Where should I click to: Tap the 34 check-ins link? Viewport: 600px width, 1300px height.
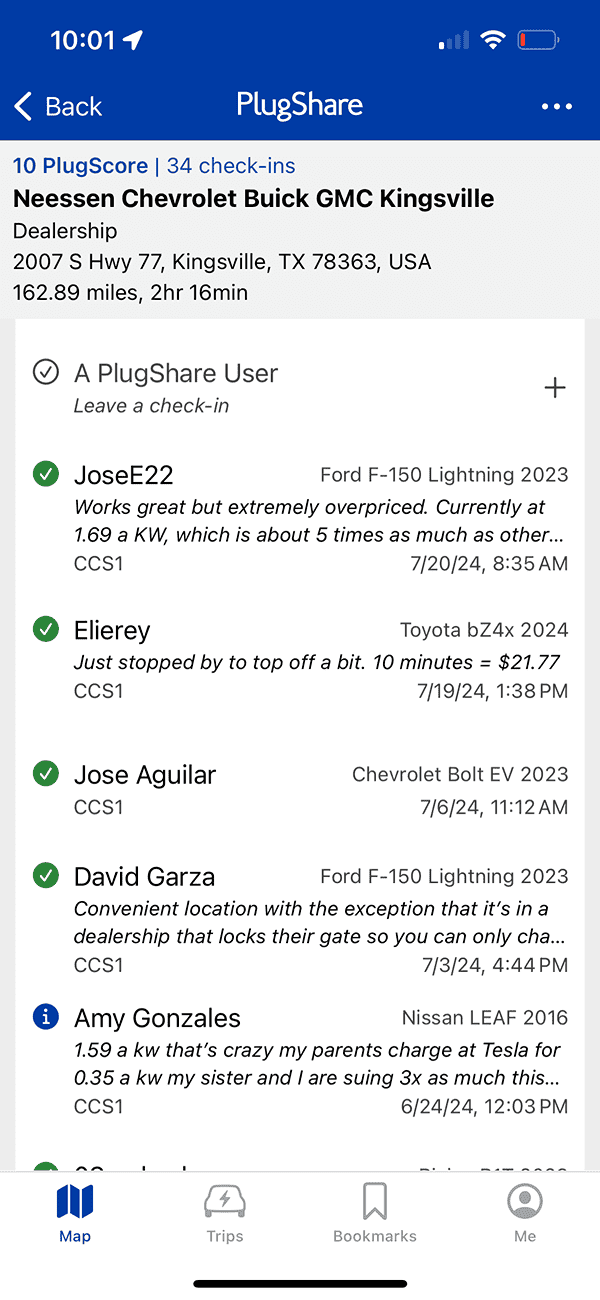[231, 166]
